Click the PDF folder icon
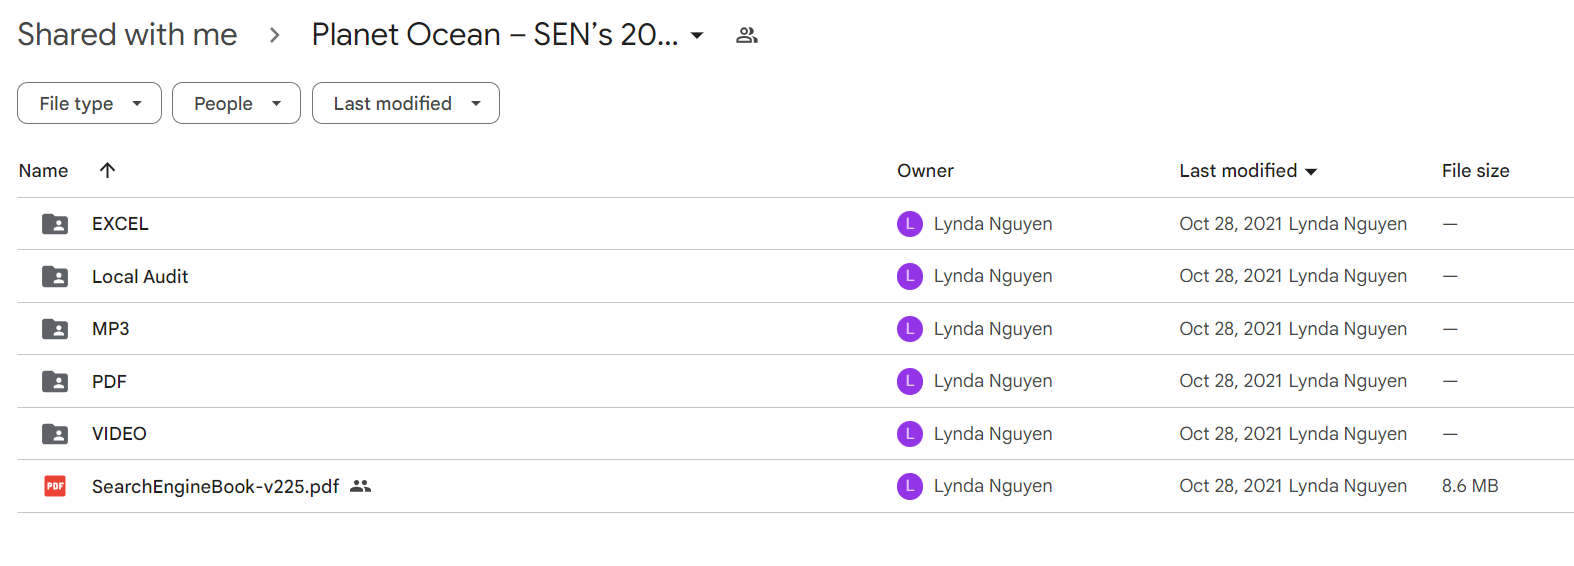This screenshot has height=566, width=1574. tap(55, 382)
